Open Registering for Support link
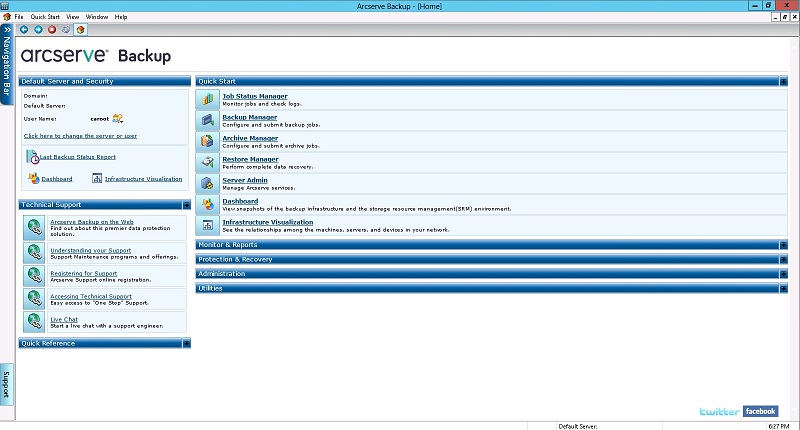The height and width of the screenshot is (430, 800). tap(84, 273)
